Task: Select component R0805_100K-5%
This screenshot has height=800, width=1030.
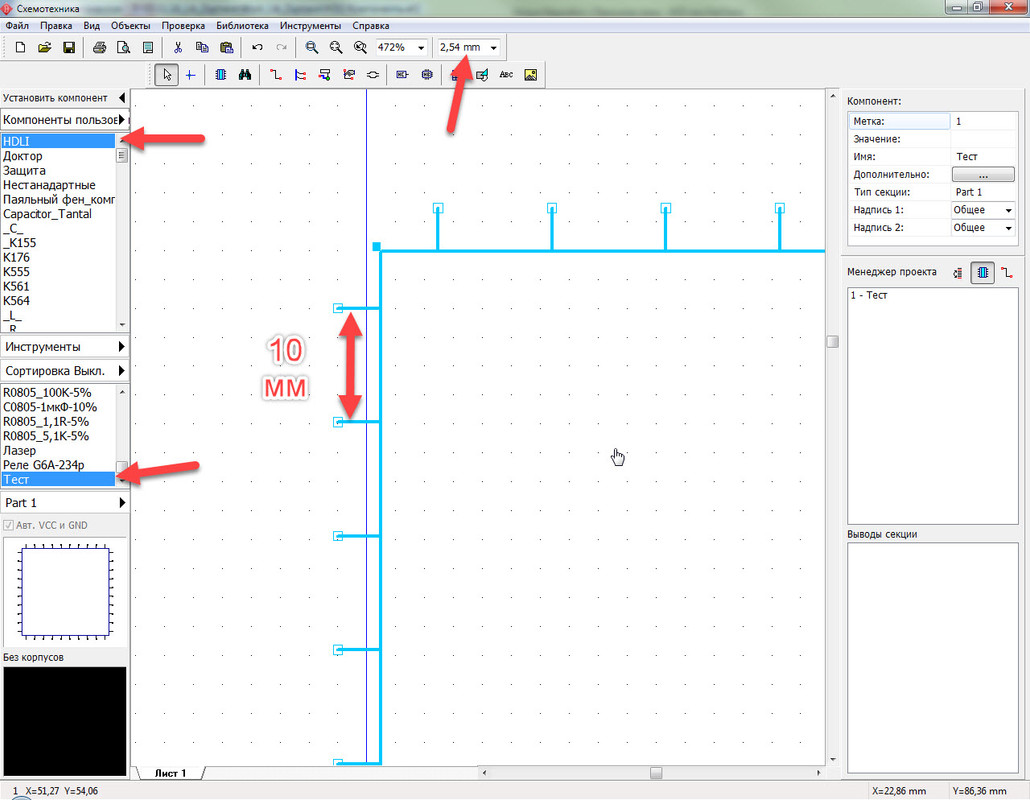Action: 58,393
